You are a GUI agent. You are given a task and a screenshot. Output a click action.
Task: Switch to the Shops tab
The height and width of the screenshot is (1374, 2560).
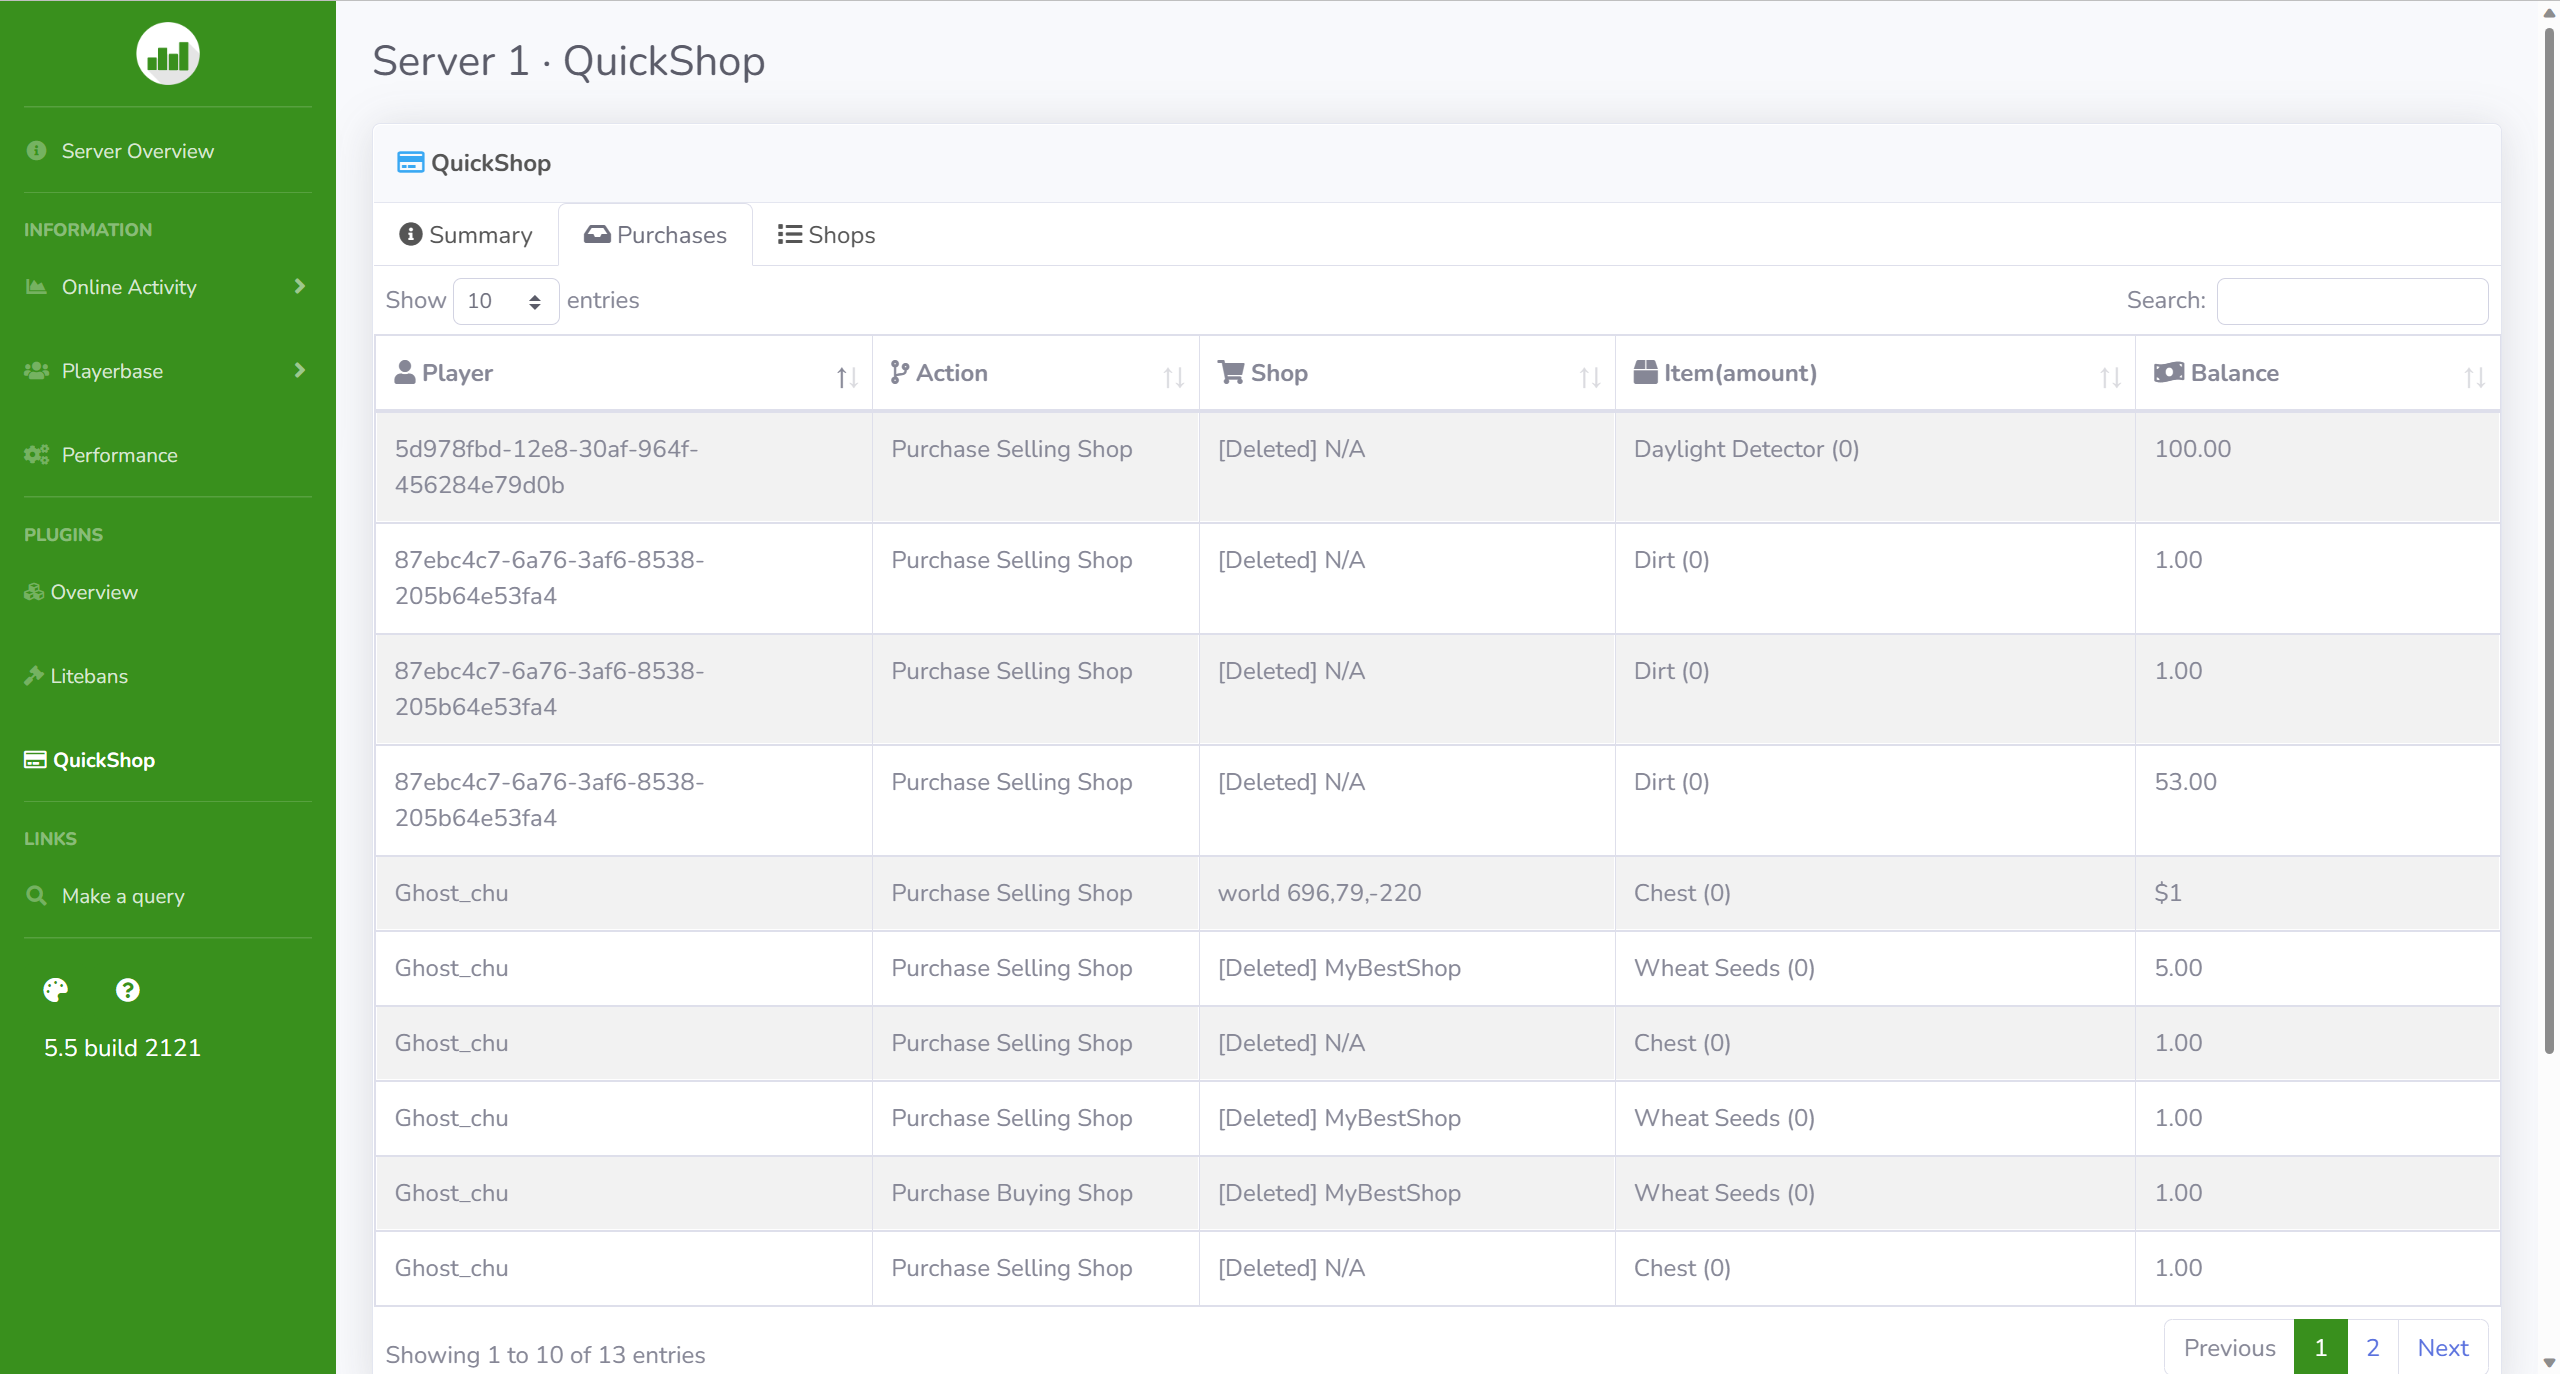click(826, 235)
